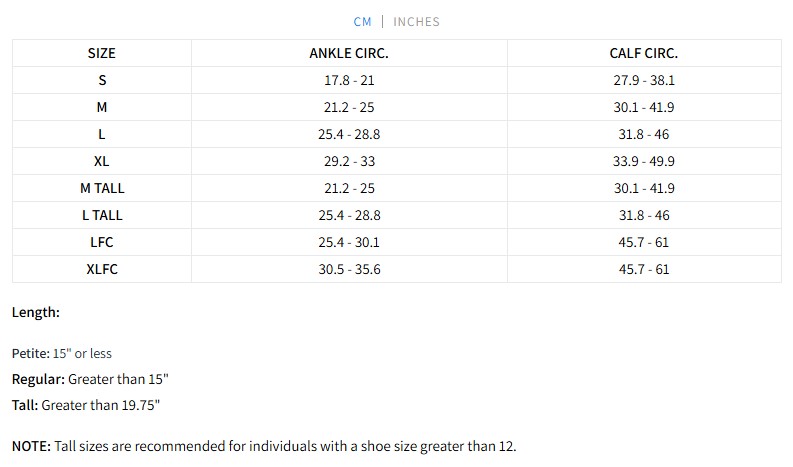Click ankle value 17.8 - 21
793x467 pixels.
(349, 80)
